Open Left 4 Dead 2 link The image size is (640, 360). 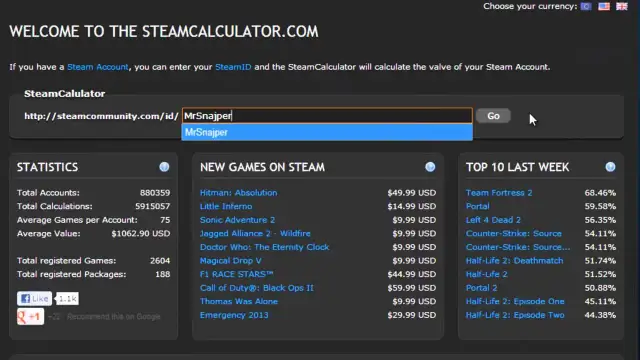(493, 220)
